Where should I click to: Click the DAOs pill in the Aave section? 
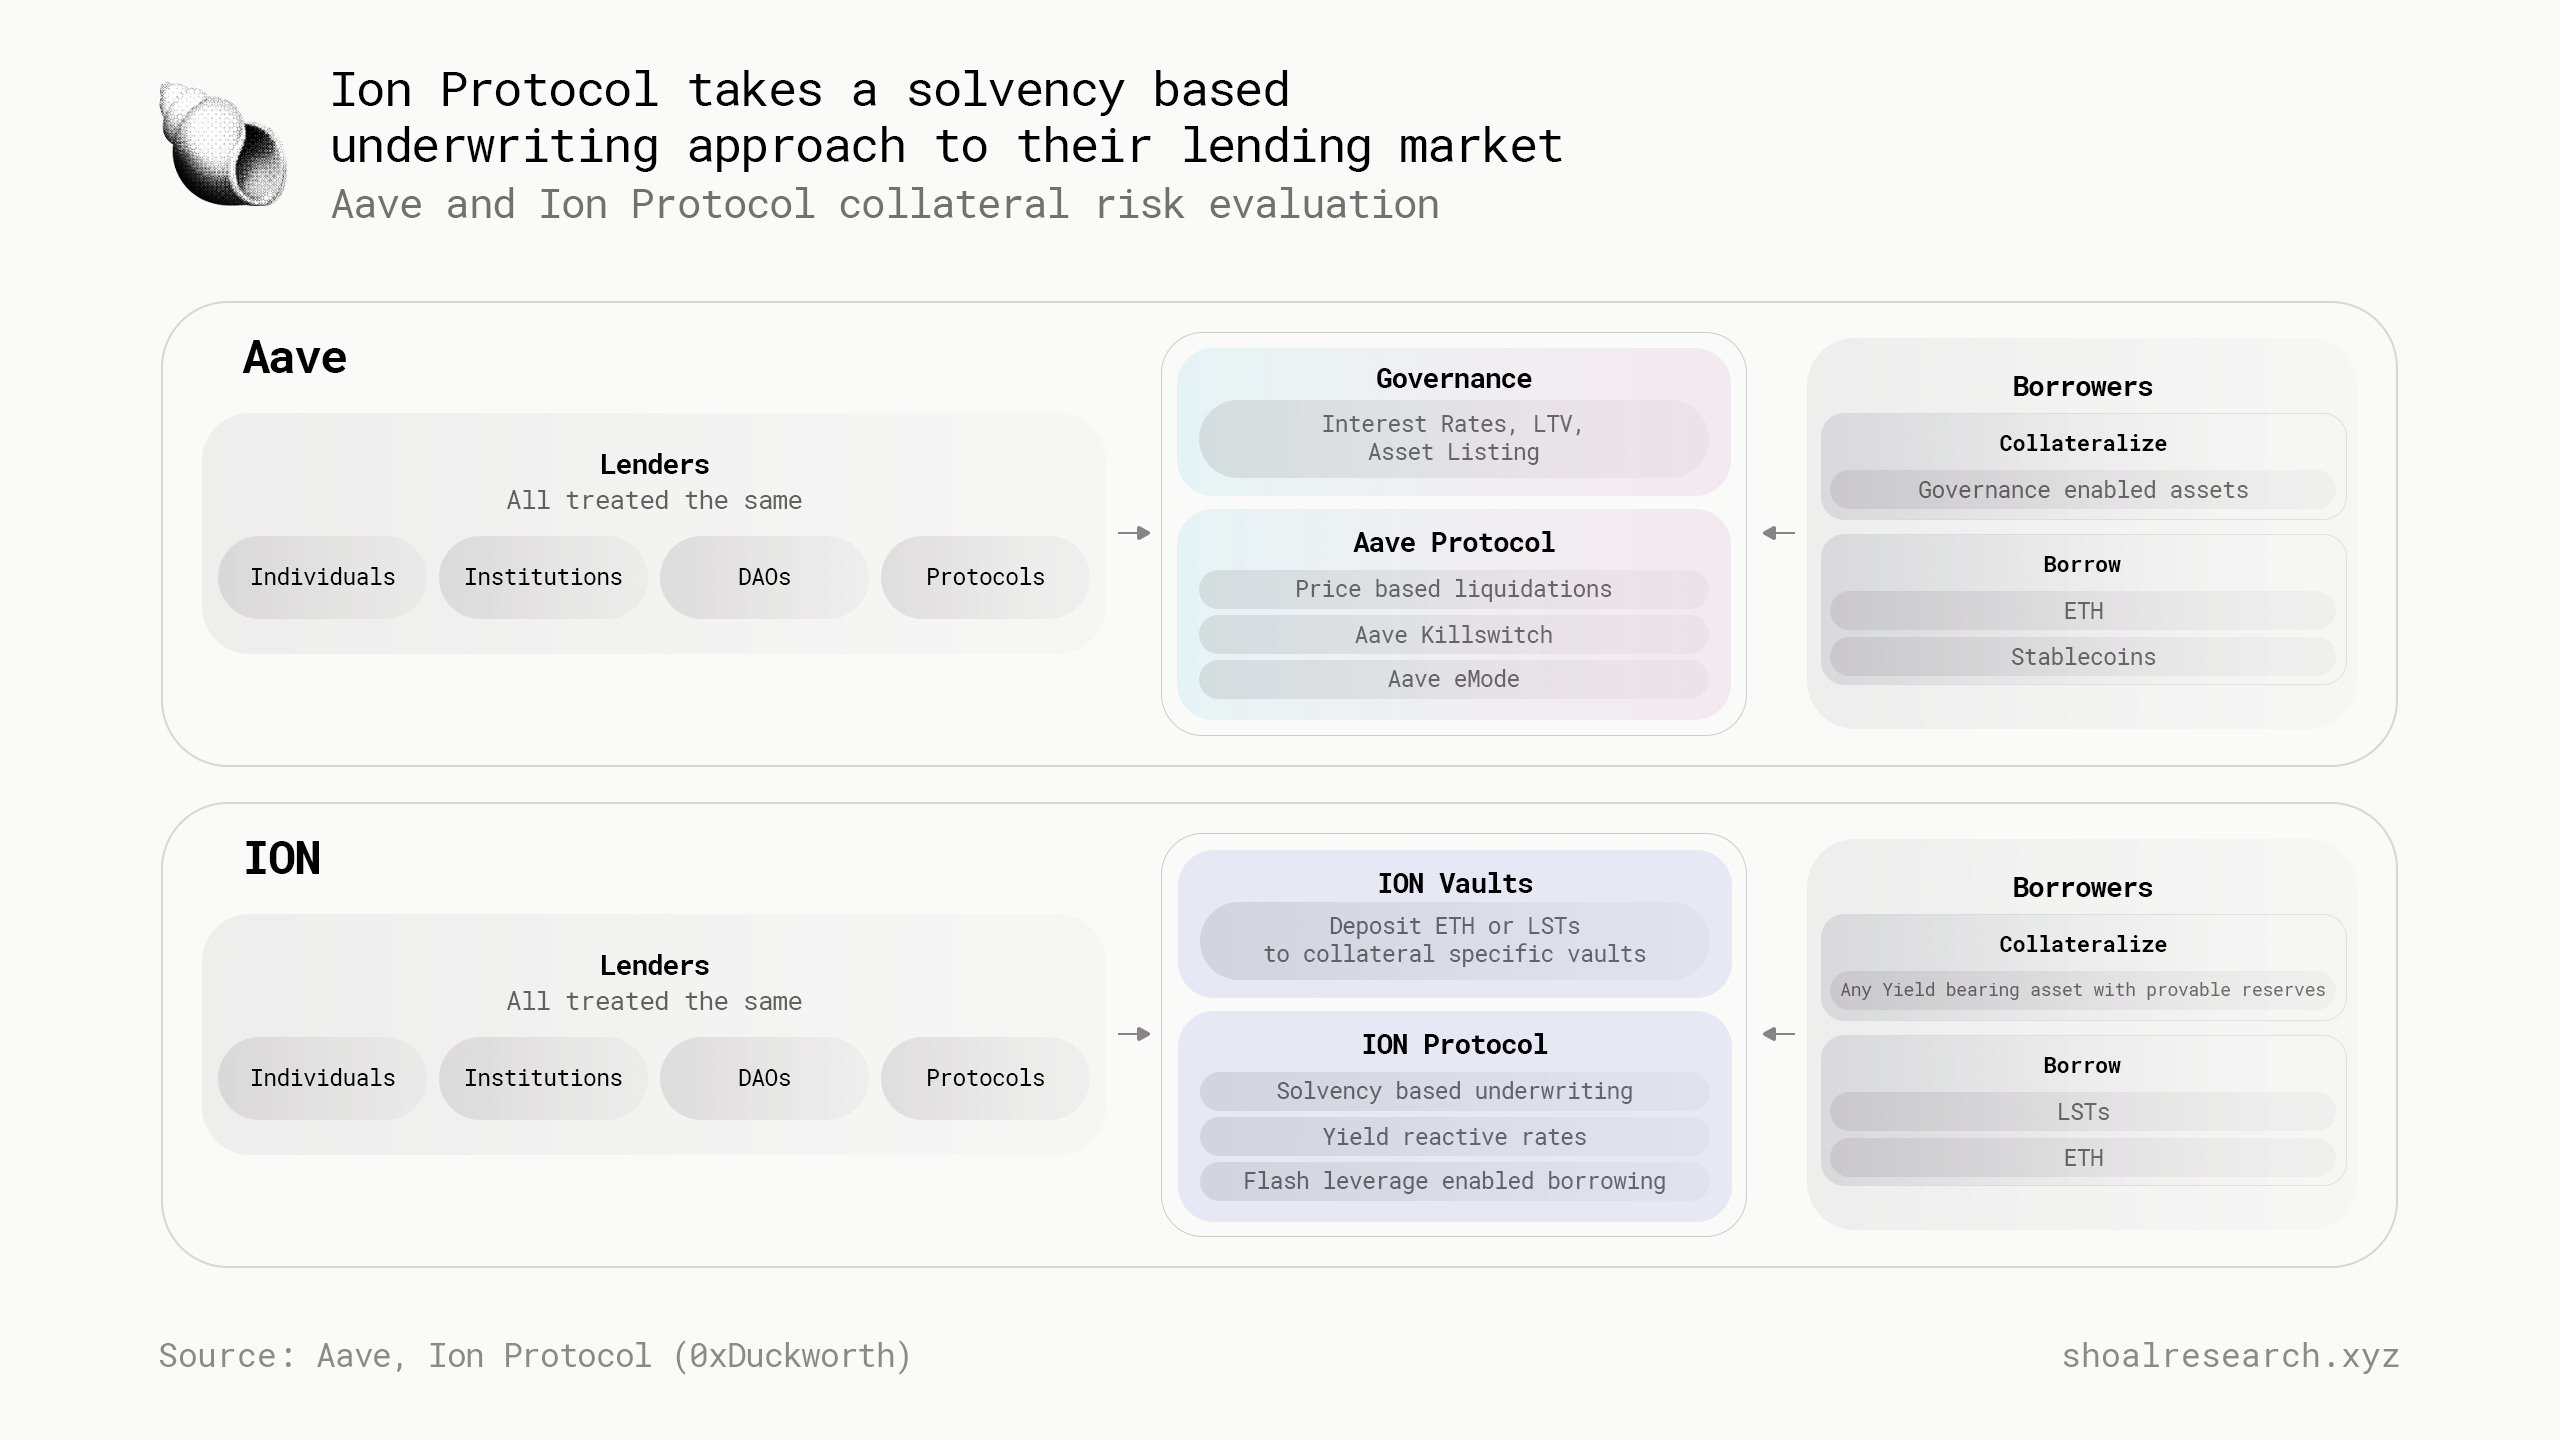click(x=764, y=577)
